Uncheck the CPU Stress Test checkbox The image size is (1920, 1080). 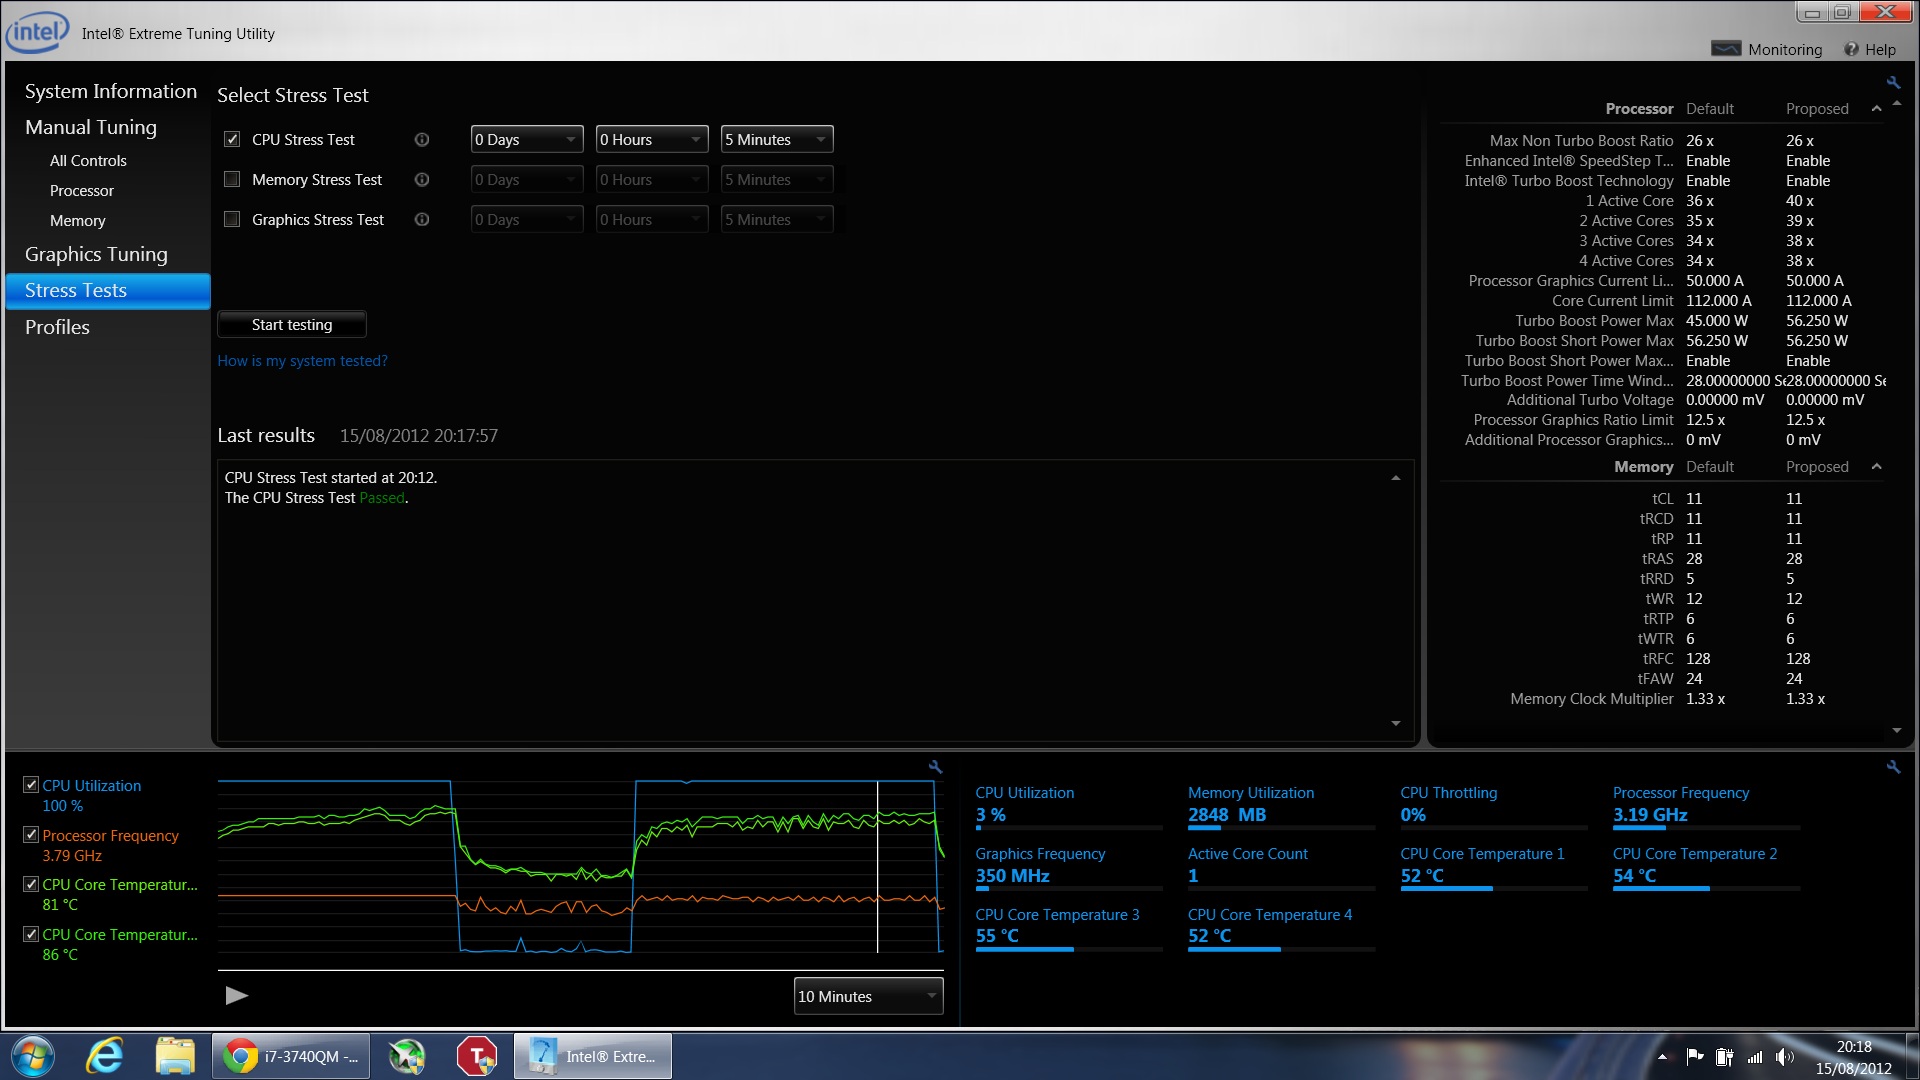(232, 140)
